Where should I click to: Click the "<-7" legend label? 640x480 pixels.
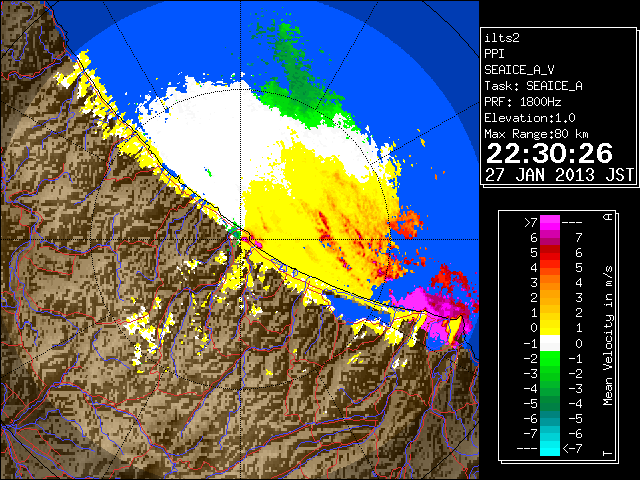(x=572, y=449)
